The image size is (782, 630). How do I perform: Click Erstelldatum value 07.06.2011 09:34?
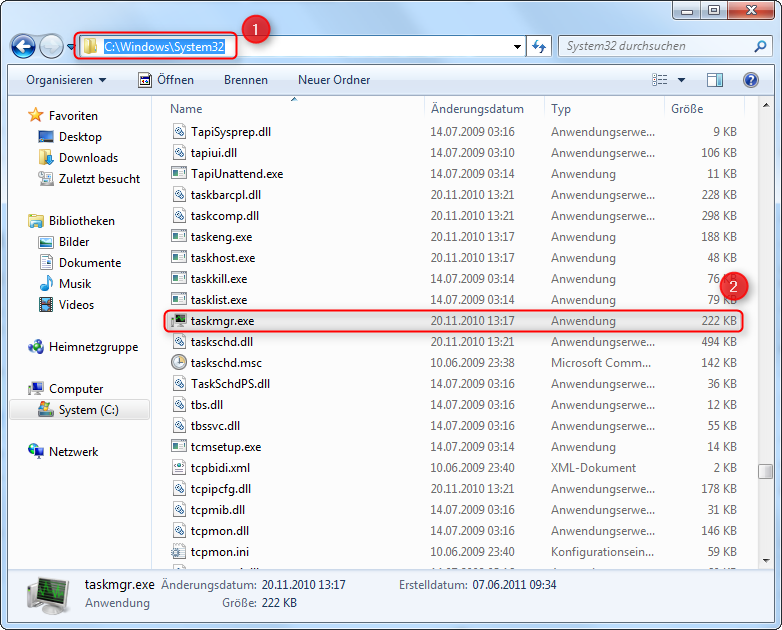point(514,585)
